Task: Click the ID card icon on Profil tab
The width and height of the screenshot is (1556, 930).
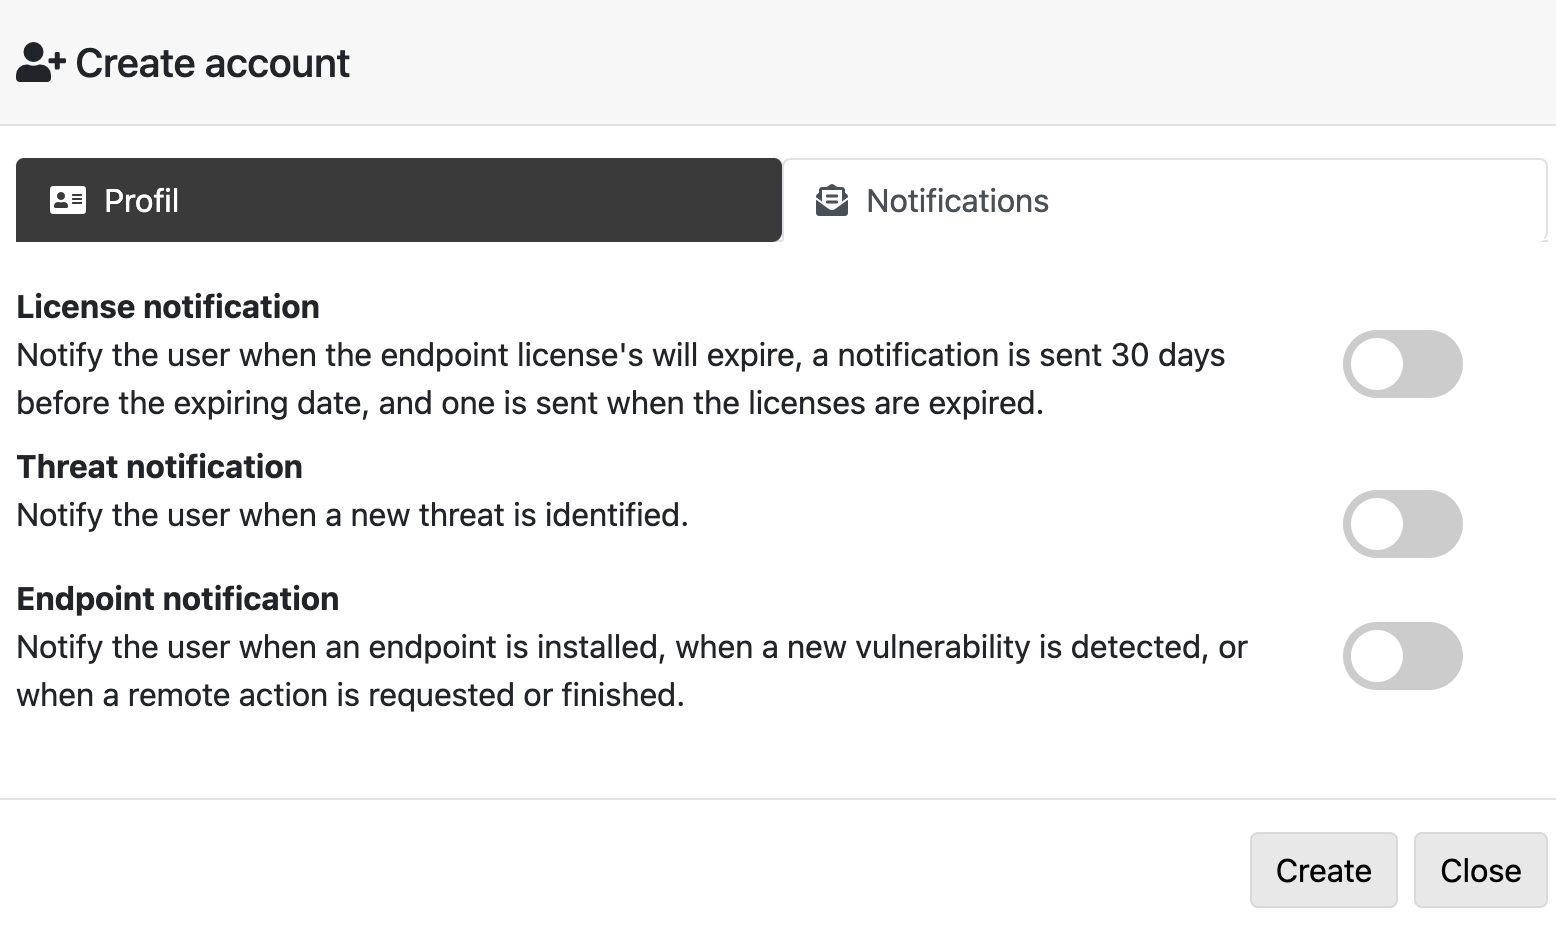Action: pyautogui.click(x=68, y=201)
